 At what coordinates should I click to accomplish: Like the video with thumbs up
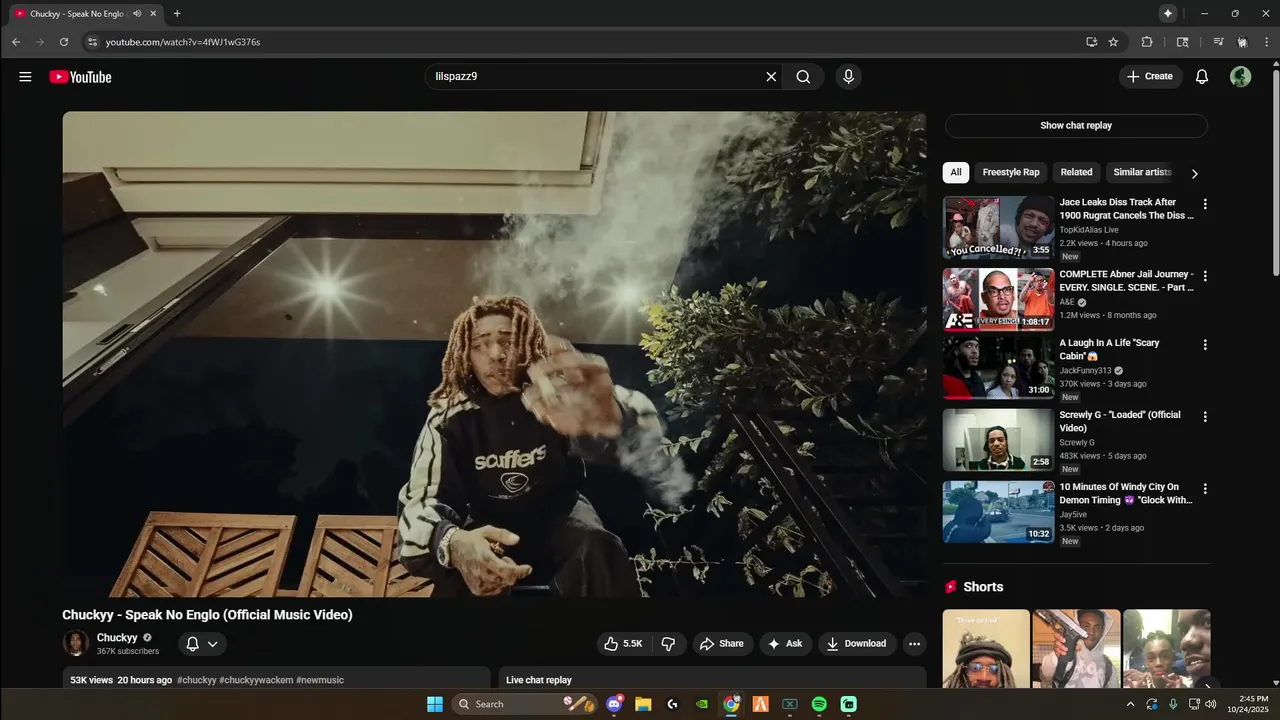click(624, 644)
